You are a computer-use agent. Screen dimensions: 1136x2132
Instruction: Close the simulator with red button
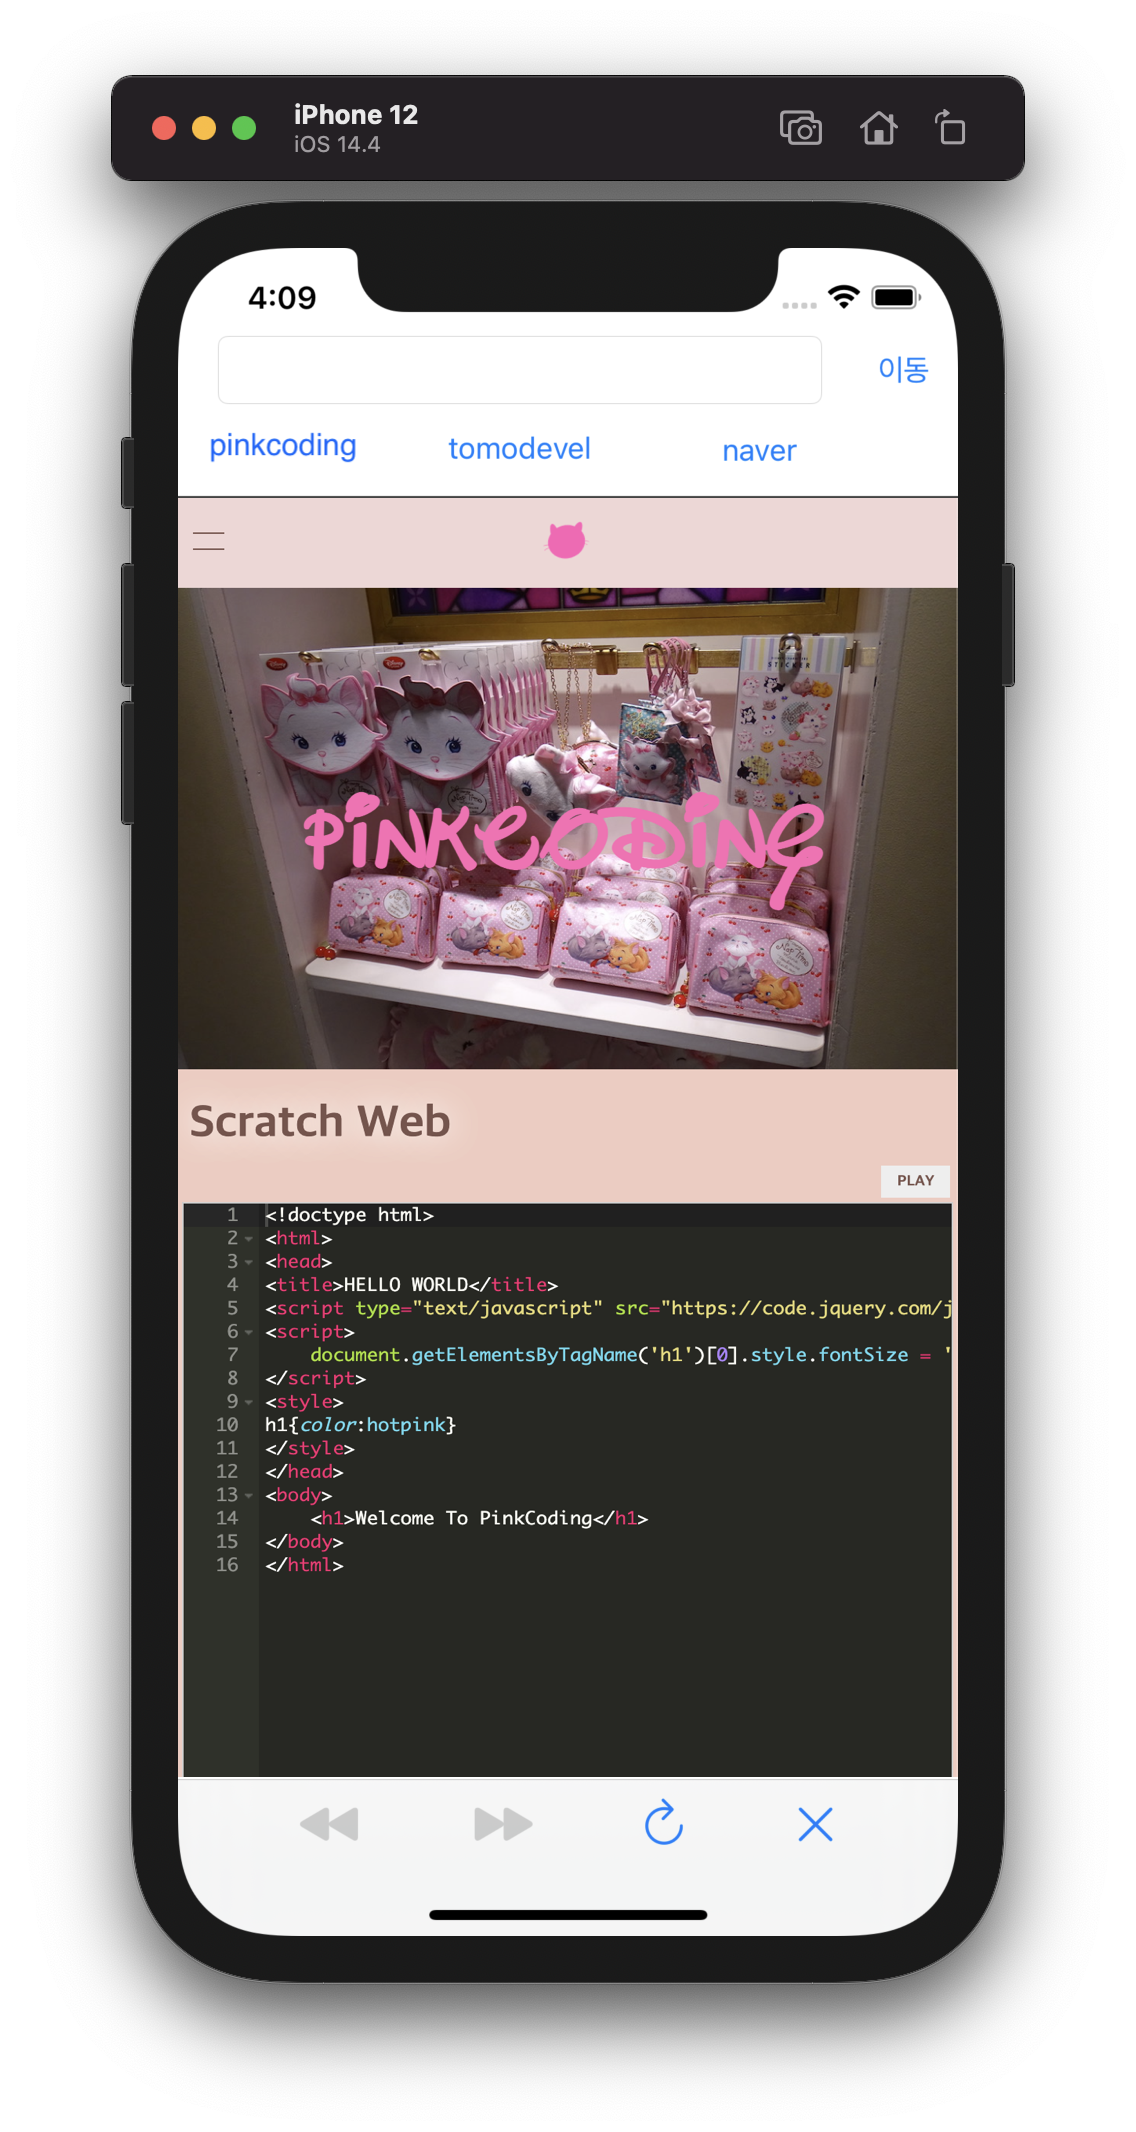164,128
